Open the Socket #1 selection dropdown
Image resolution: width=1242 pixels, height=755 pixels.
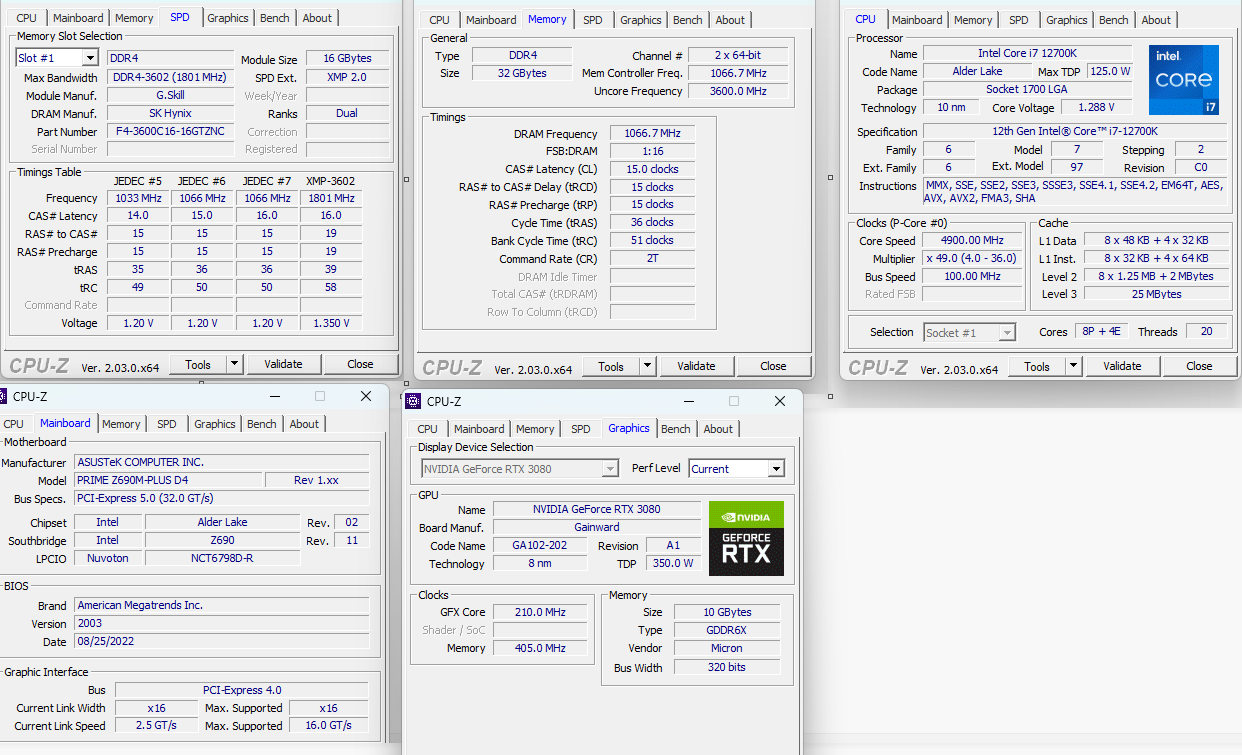click(x=1007, y=332)
